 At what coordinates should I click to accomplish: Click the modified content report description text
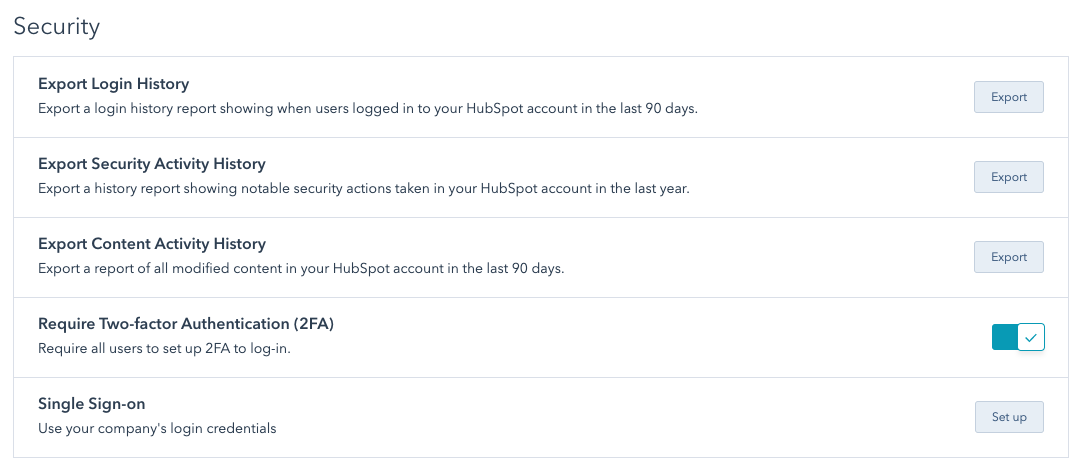coord(300,268)
